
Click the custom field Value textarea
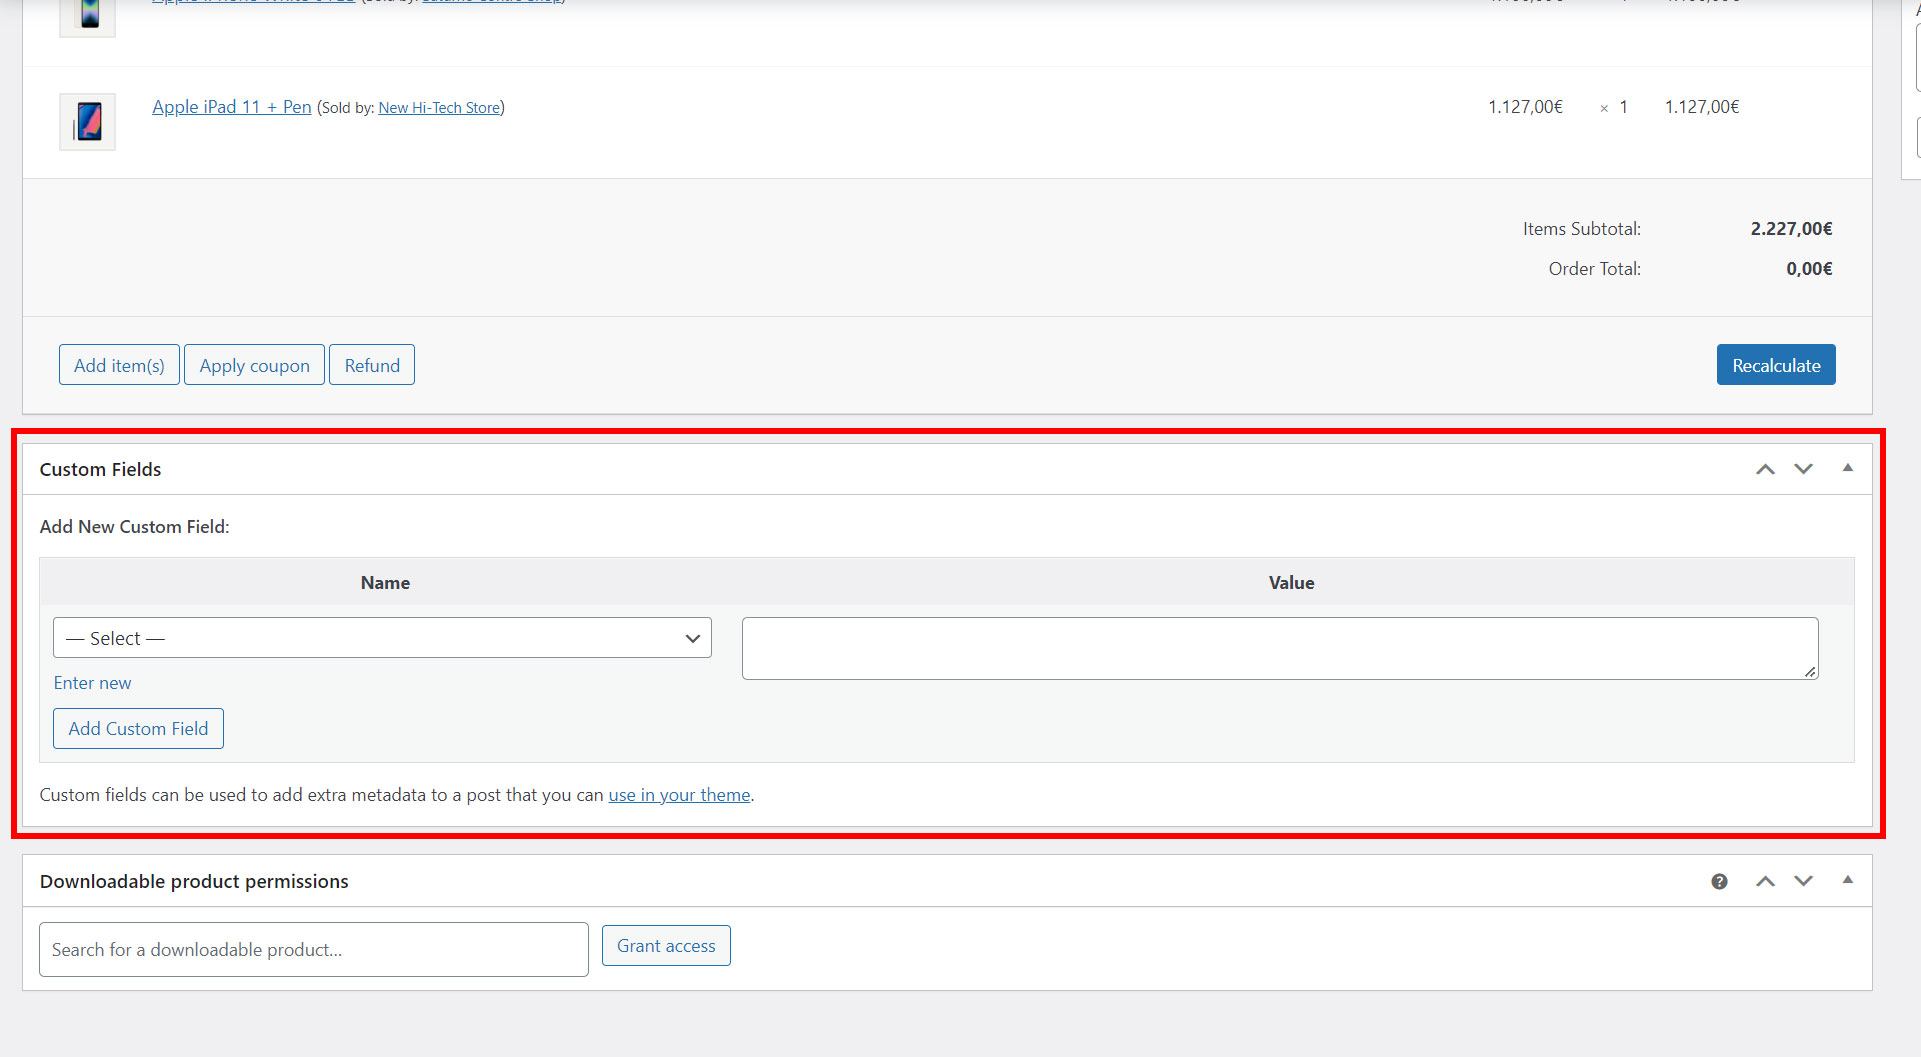(x=1279, y=648)
